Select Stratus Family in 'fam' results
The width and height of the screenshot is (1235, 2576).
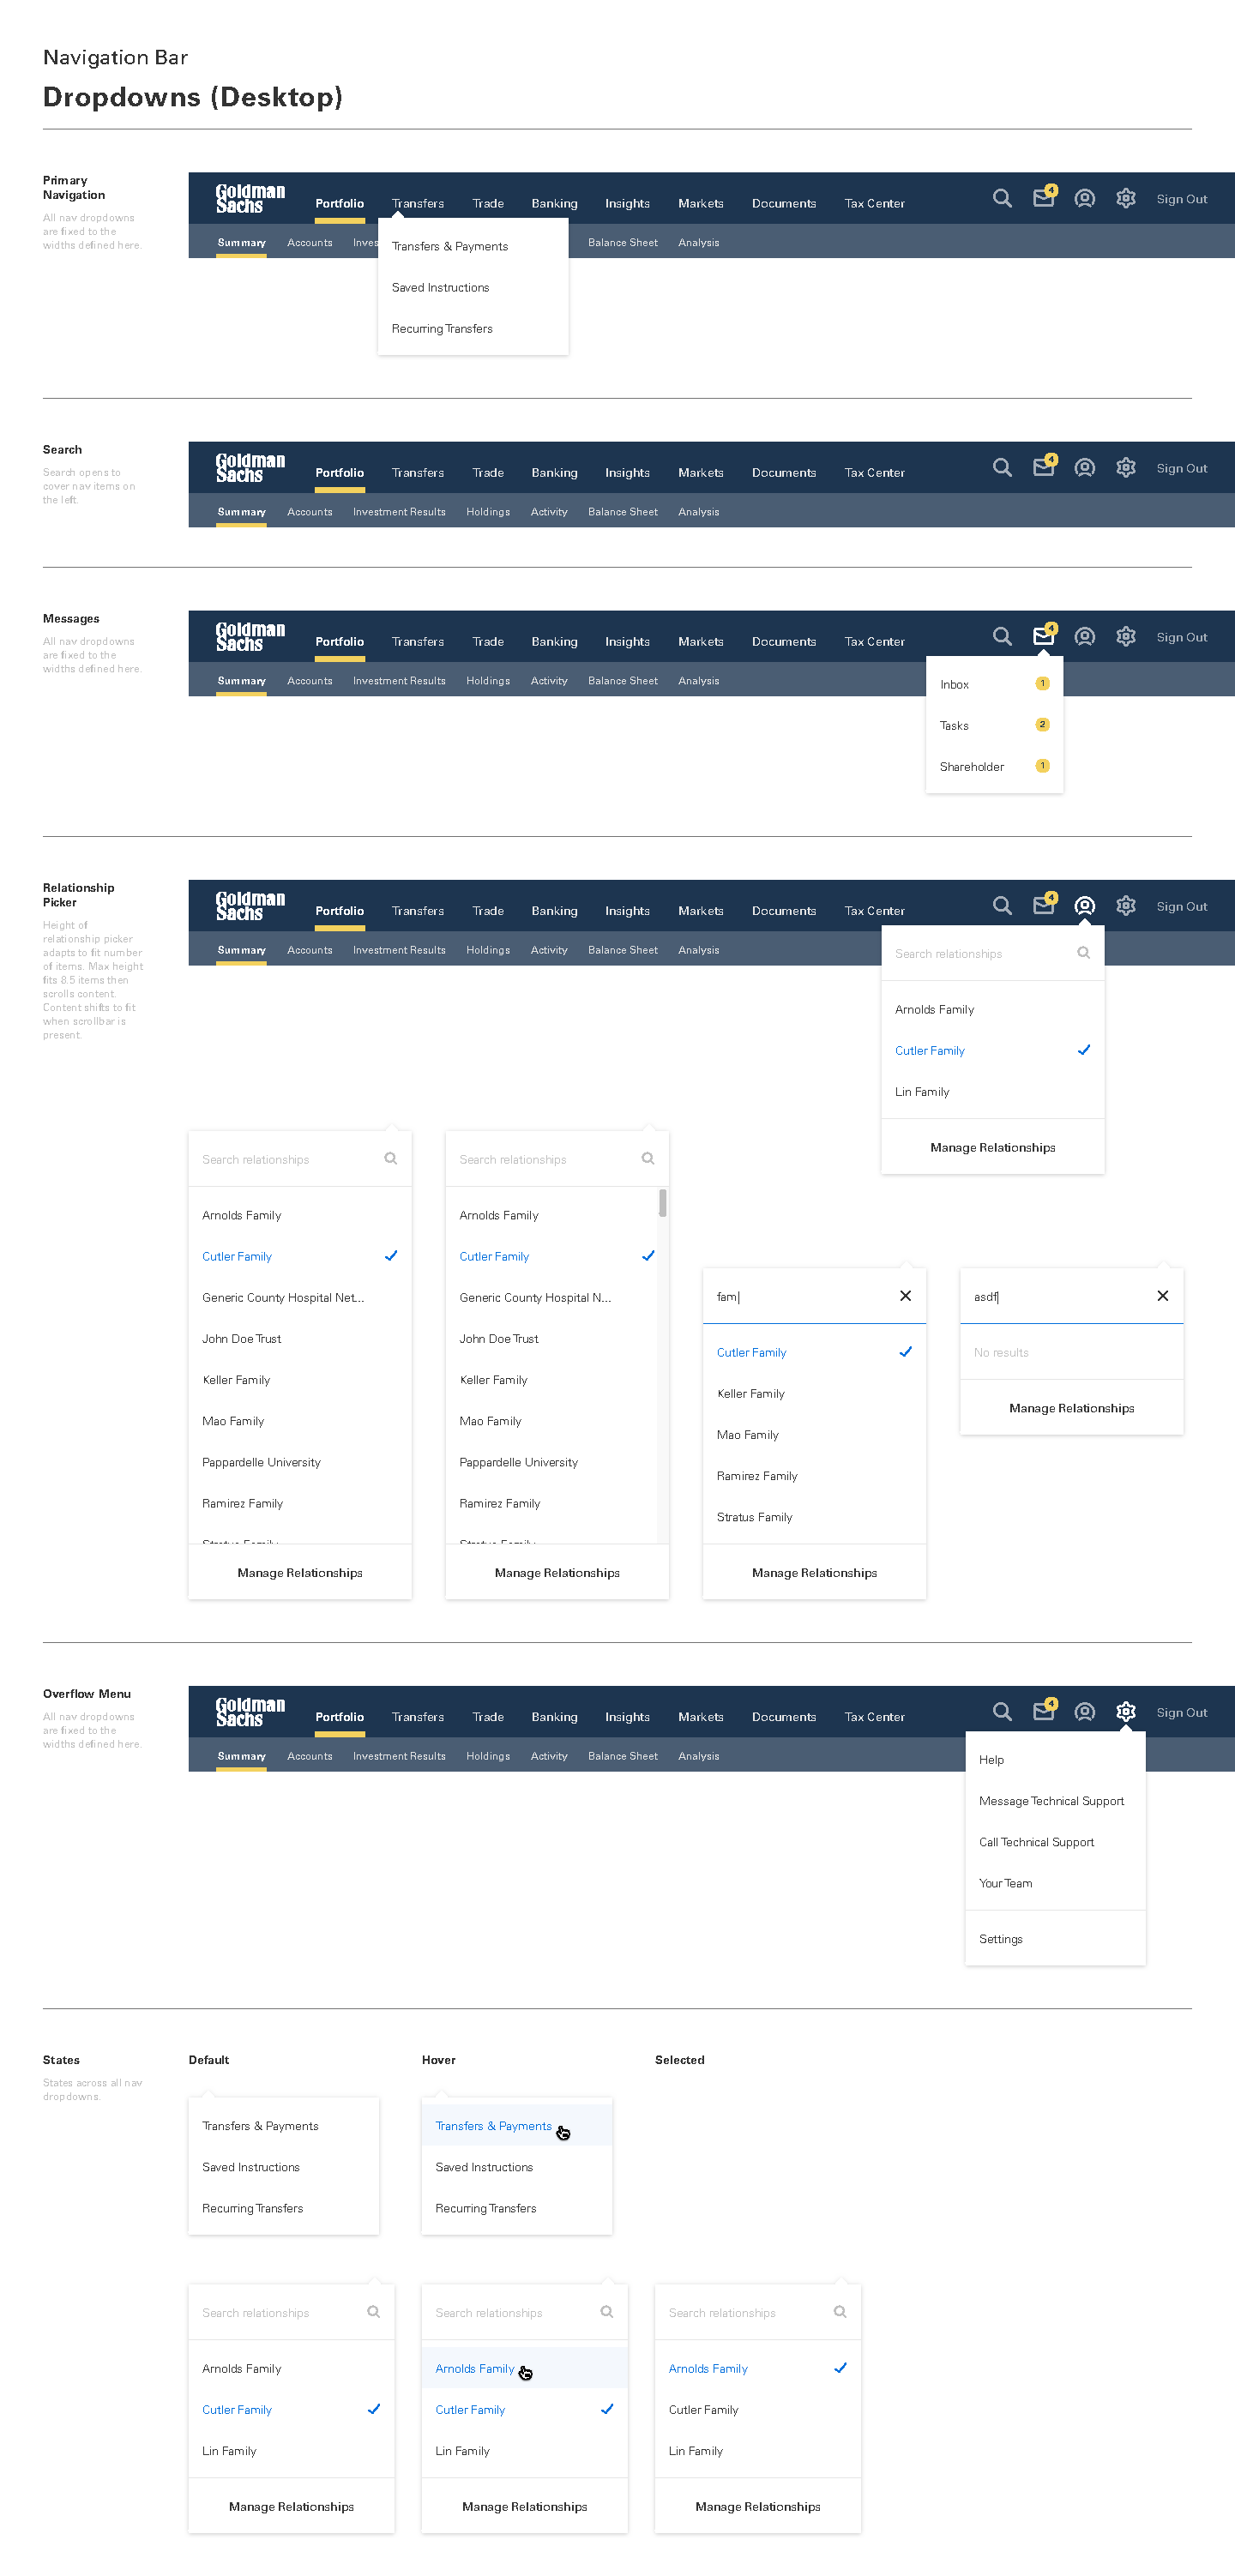point(814,1516)
